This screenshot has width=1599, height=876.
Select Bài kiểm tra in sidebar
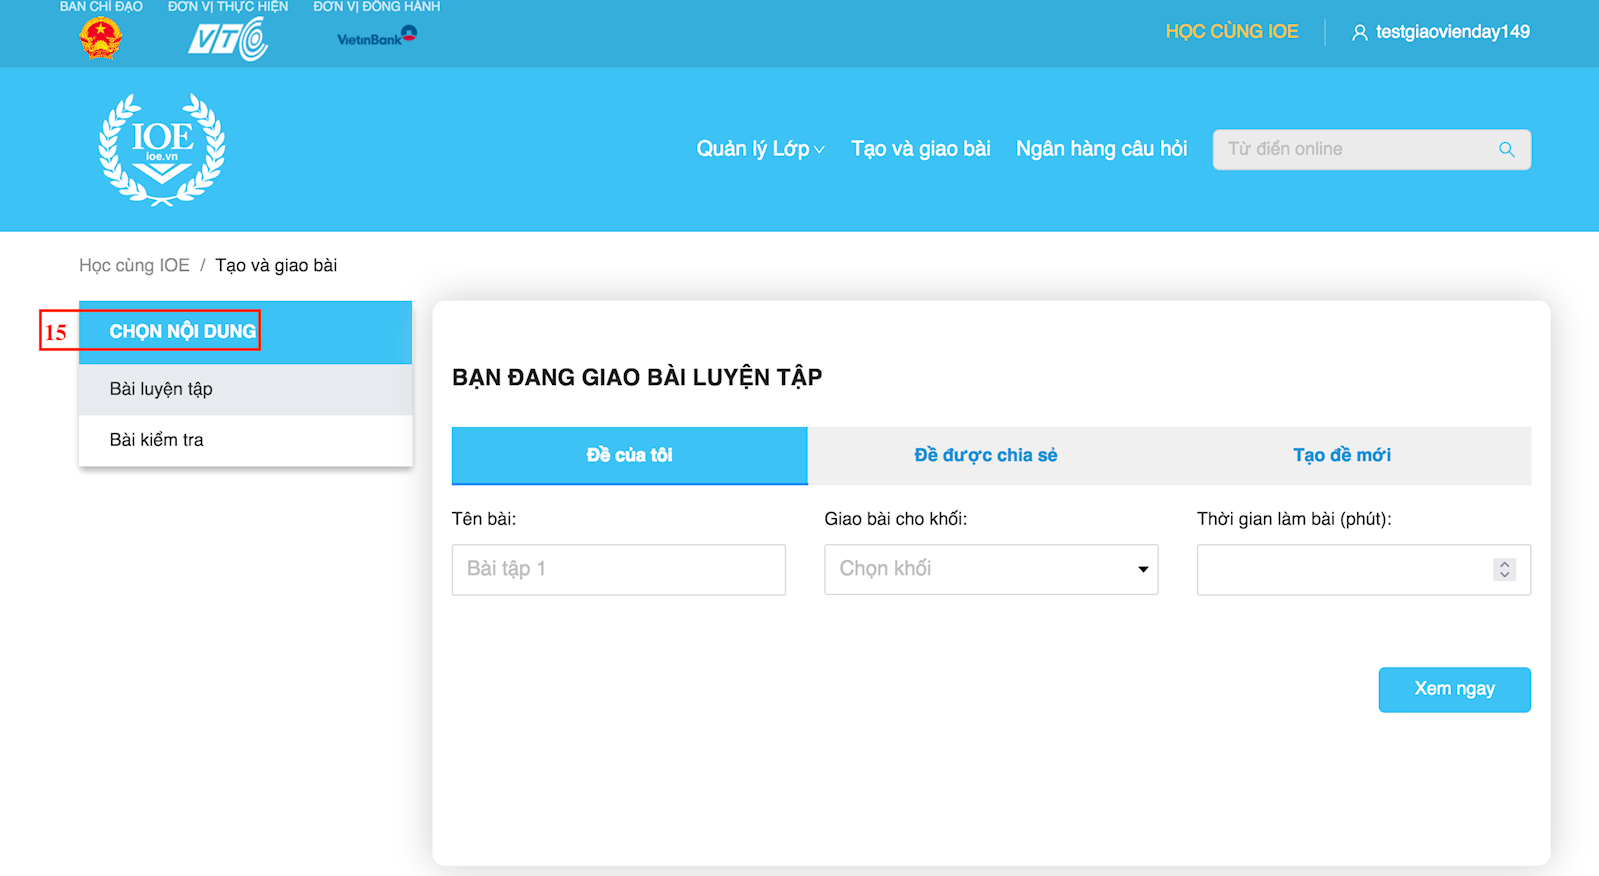pos(157,440)
